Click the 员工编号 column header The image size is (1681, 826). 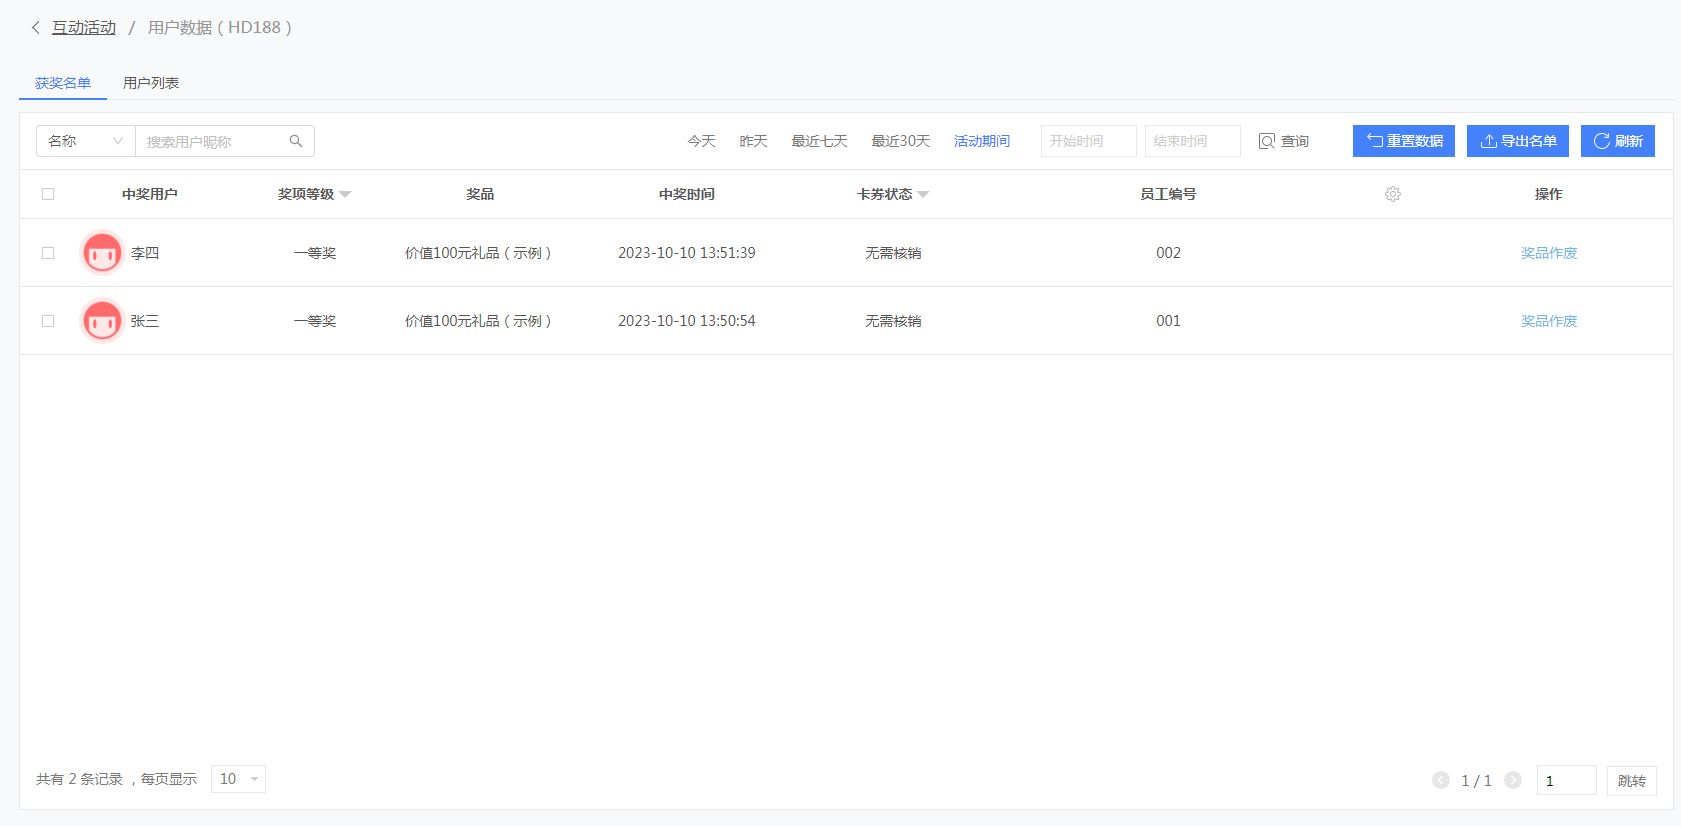click(x=1168, y=194)
